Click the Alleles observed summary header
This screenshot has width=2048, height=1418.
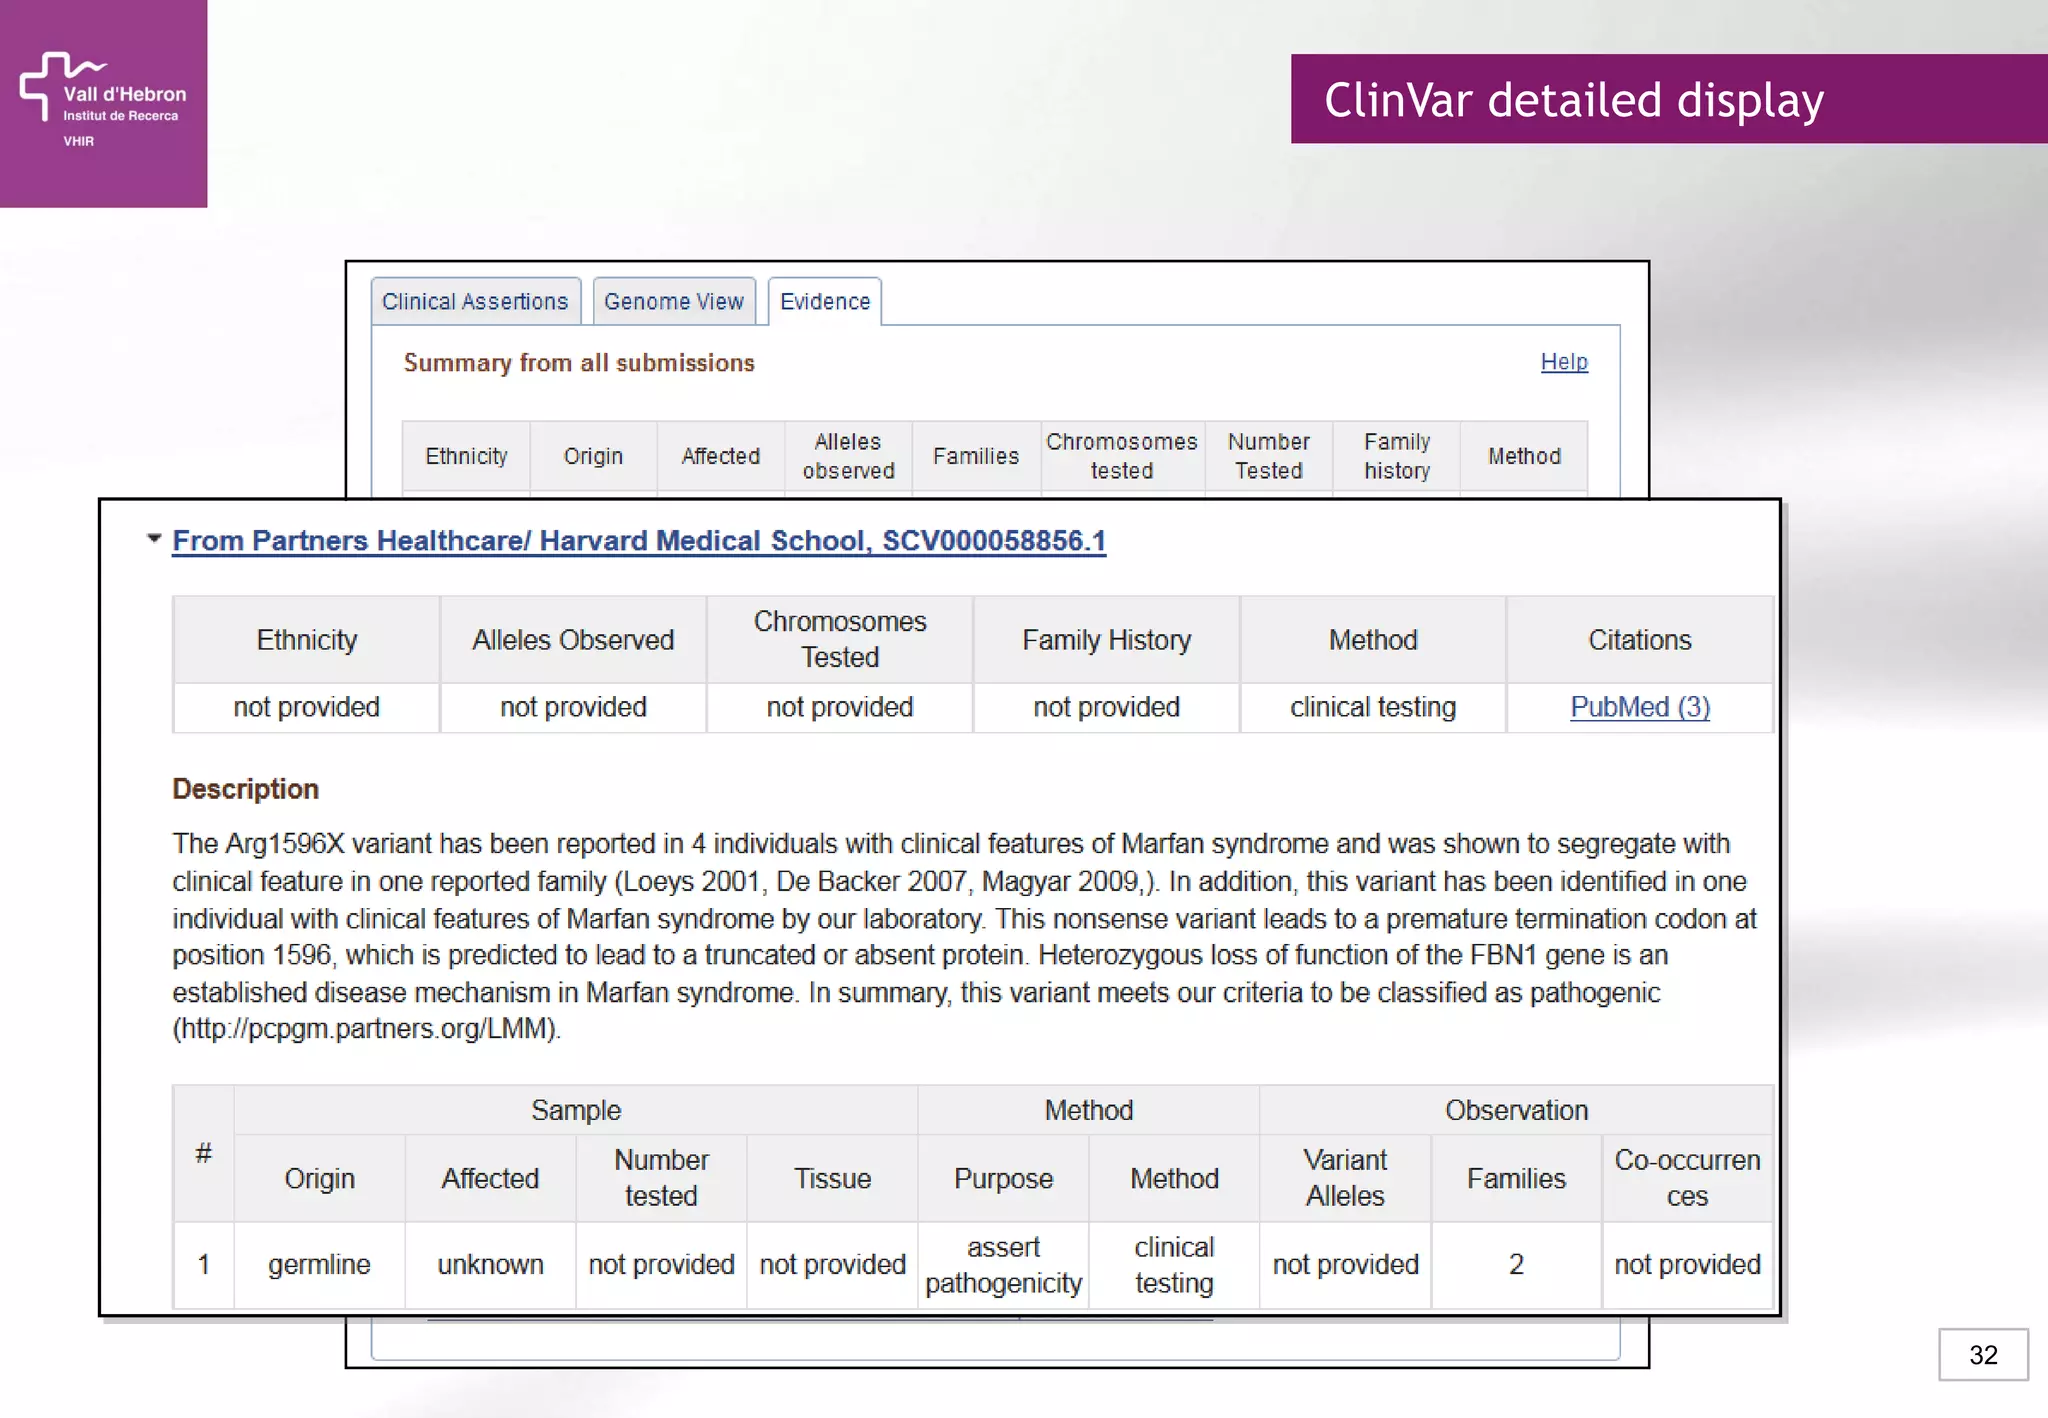pyautogui.click(x=848, y=457)
